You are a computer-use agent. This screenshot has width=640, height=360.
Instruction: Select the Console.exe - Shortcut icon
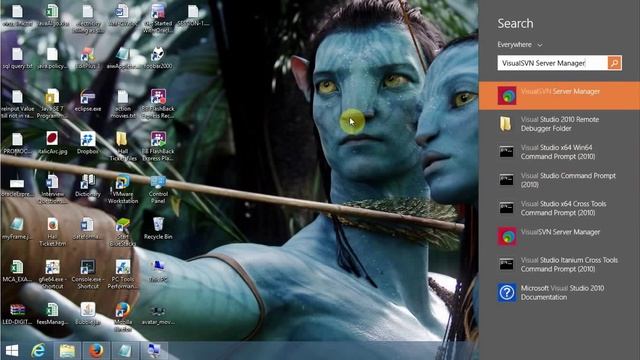click(87, 274)
